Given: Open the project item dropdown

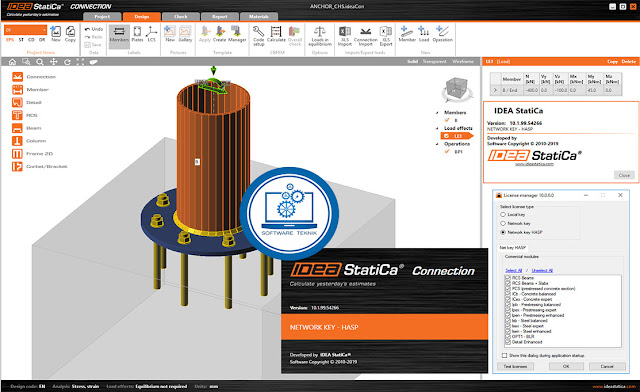Looking at the screenshot, I should tap(44, 30).
